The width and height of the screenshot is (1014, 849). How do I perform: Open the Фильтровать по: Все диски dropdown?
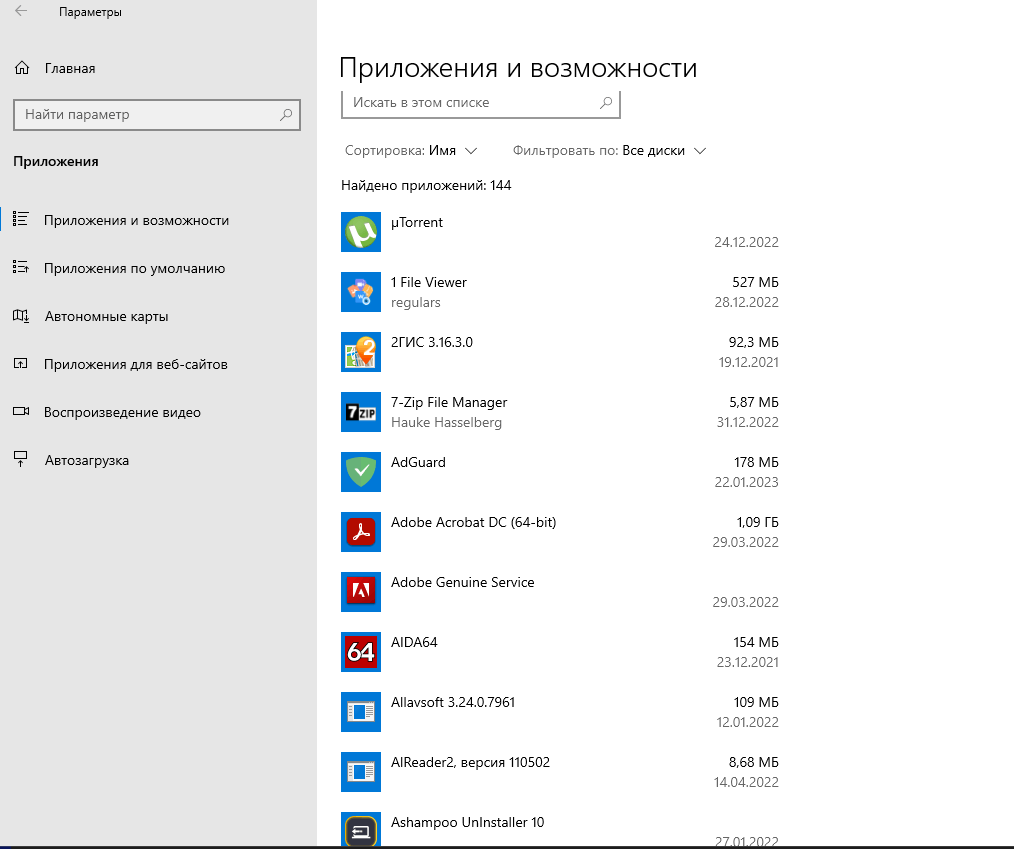[609, 151]
